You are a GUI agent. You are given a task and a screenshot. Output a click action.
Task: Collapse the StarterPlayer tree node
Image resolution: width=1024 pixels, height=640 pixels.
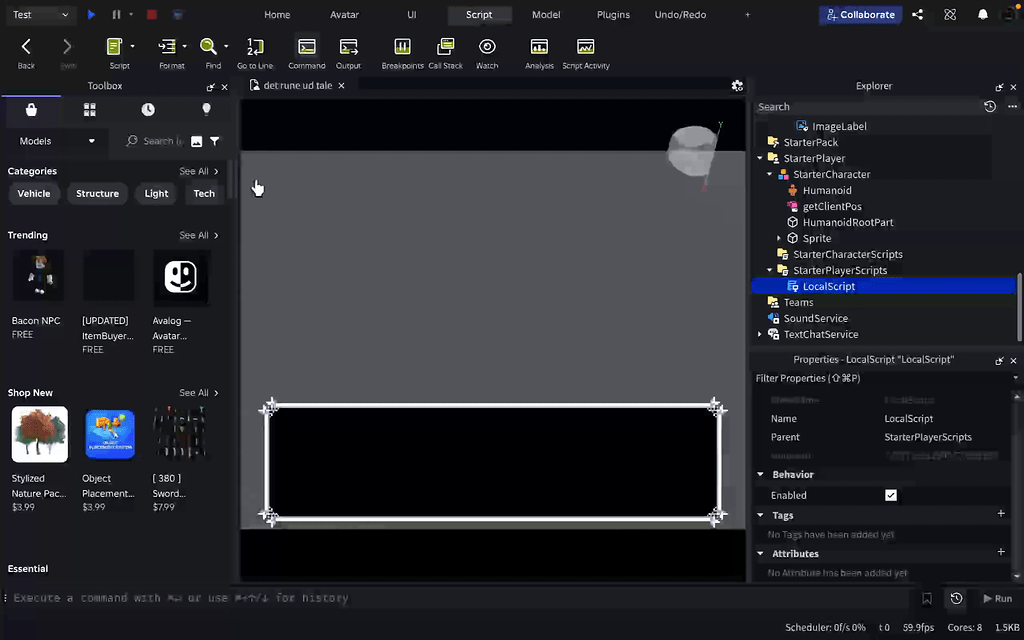(760, 158)
